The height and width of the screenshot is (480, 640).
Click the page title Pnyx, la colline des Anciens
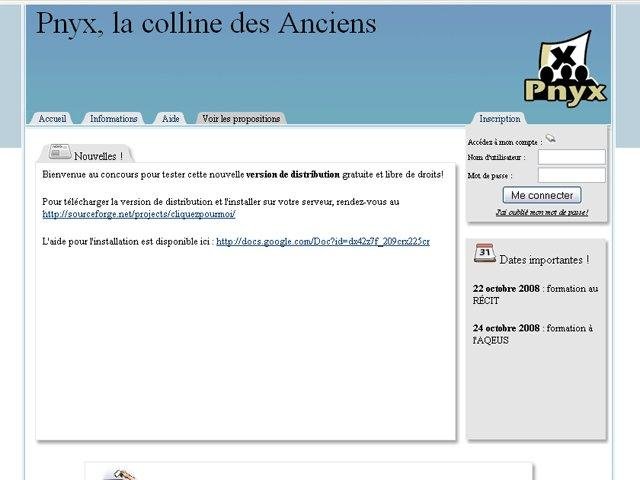point(206,23)
